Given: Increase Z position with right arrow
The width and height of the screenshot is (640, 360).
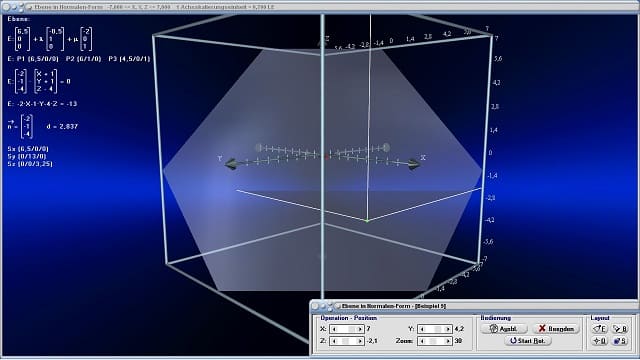Looking at the screenshot, I should (360, 341).
